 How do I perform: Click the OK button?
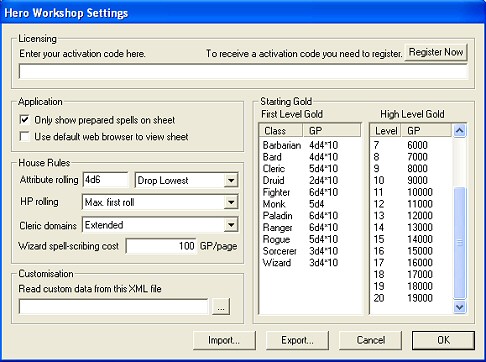click(443, 340)
